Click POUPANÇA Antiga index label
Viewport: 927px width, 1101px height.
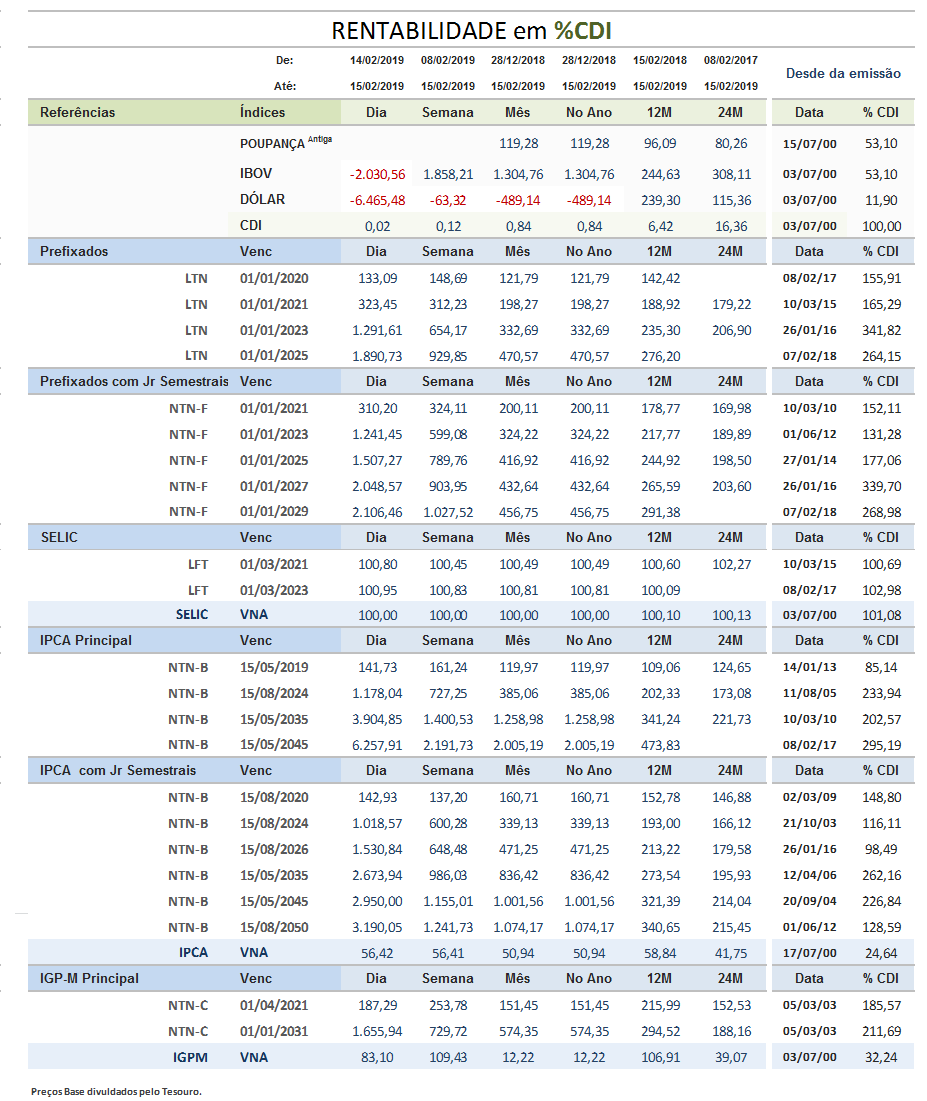click(286, 143)
